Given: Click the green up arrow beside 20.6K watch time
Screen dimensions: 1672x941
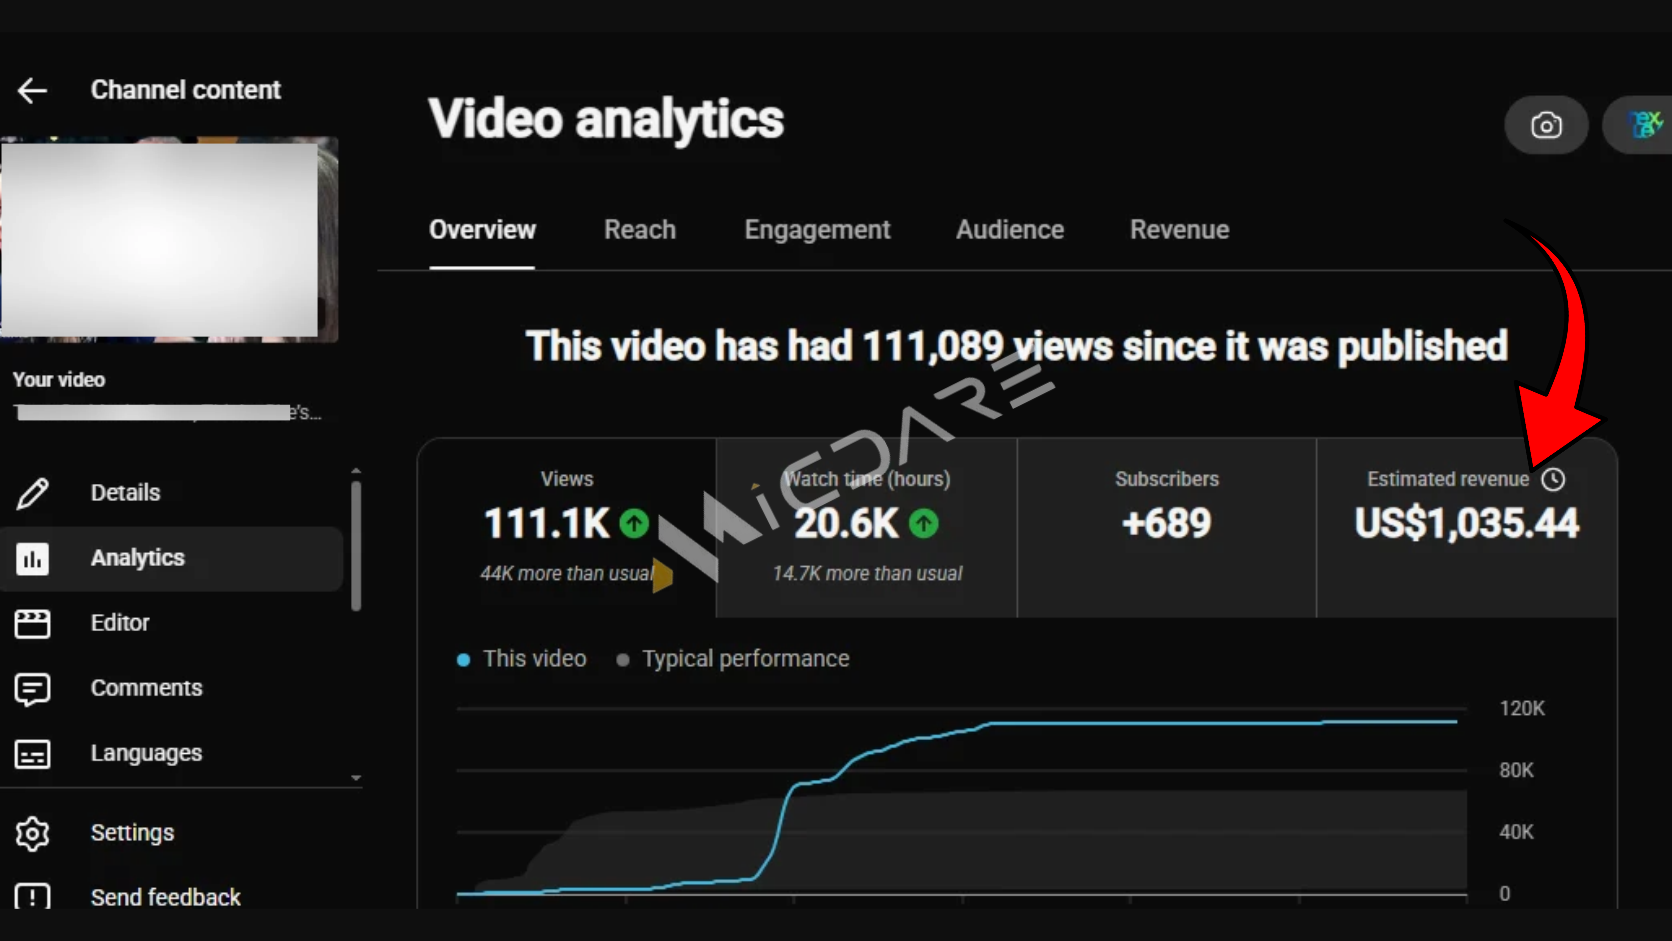Looking at the screenshot, I should coord(924,523).
